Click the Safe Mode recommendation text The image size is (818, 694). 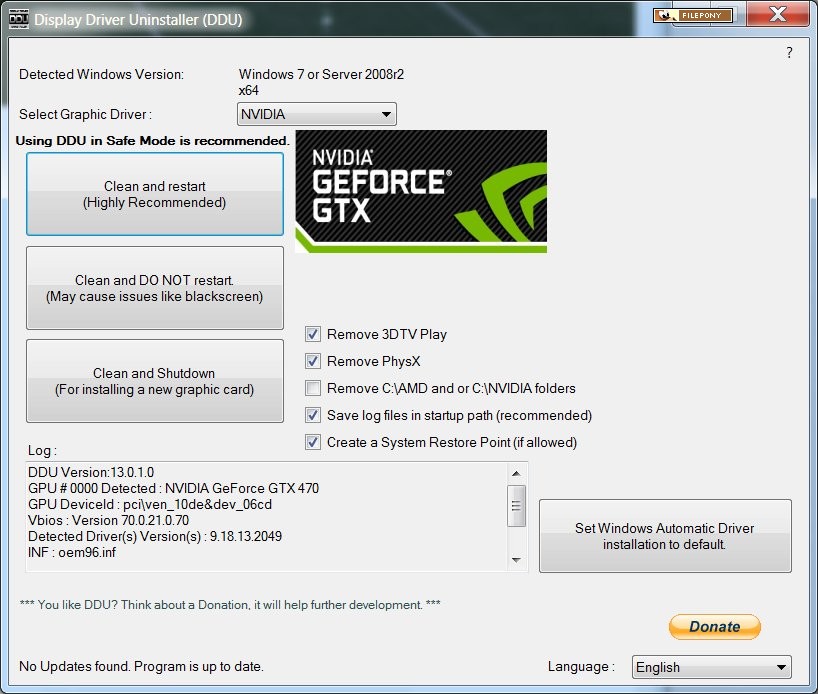click(152, 141)
